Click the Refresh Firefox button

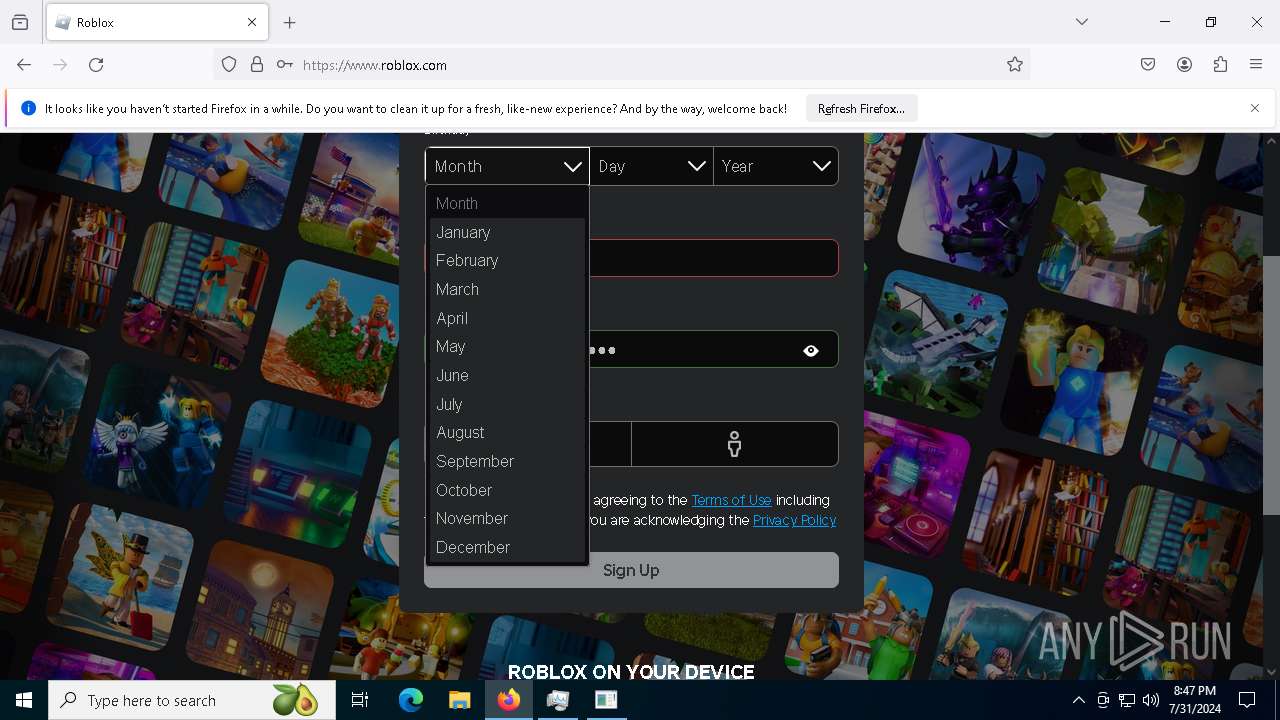[x=861, y=109]
